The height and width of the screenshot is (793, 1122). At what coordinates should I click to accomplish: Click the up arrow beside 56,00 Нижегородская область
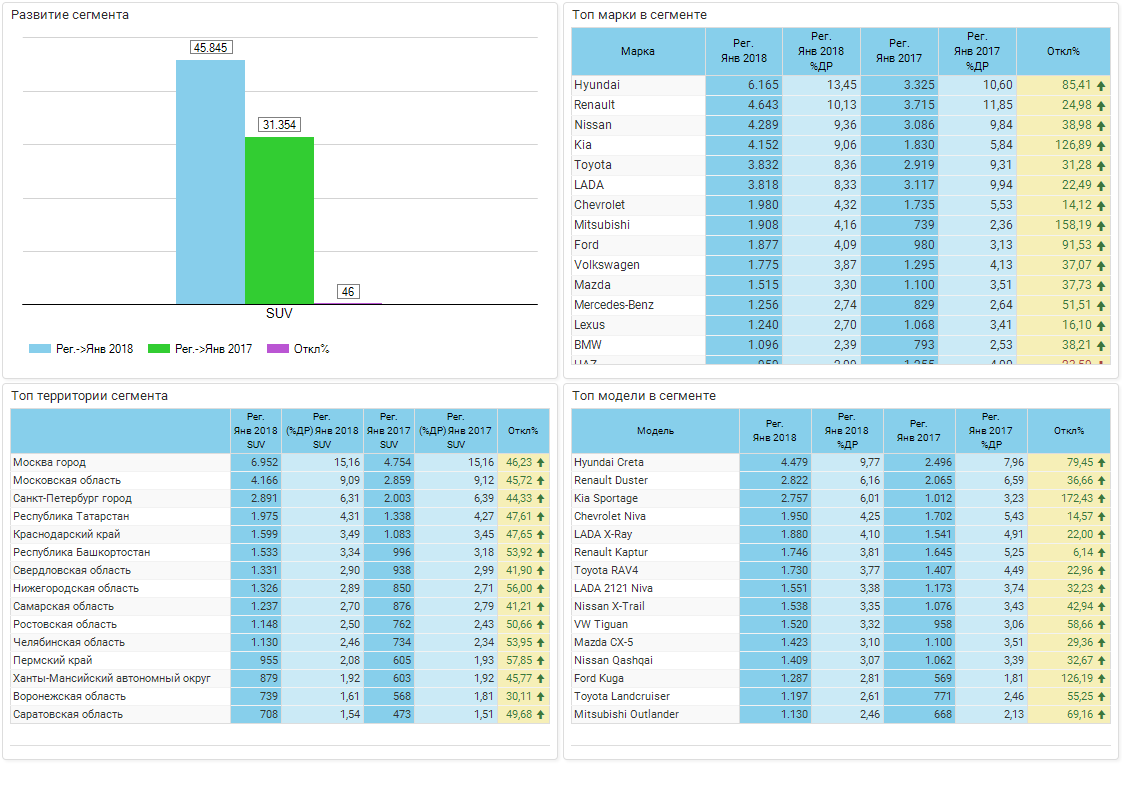pos(540,589)
